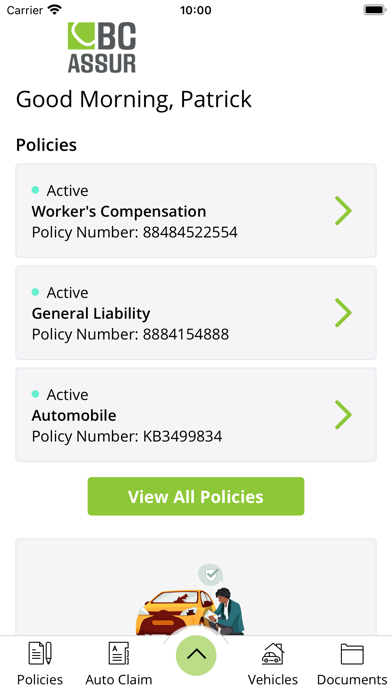The width and height of the screenshot is (392, 696).
Task: Open General Liability via its green chevron
Action: [343, 312]
